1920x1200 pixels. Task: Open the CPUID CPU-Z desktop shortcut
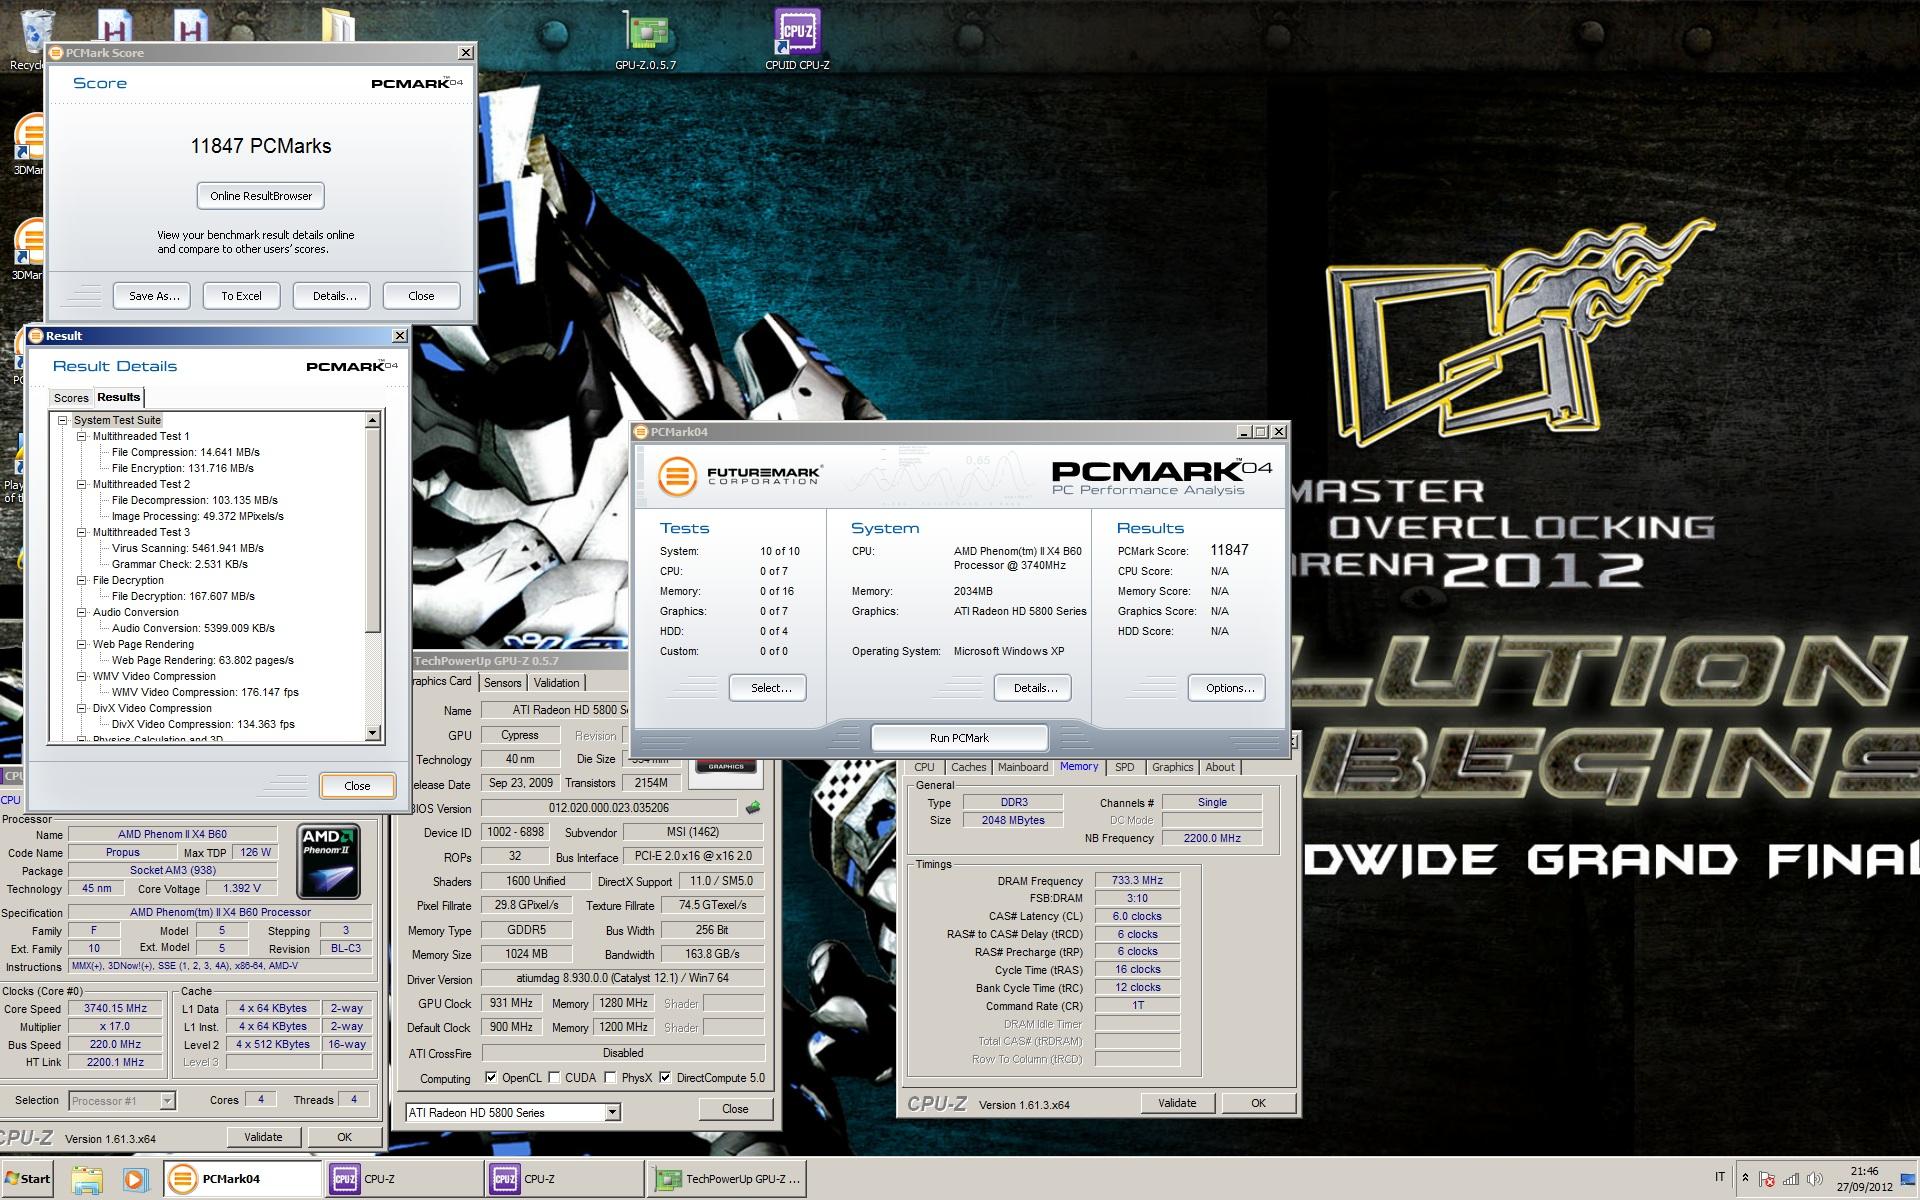click(797, 40)
